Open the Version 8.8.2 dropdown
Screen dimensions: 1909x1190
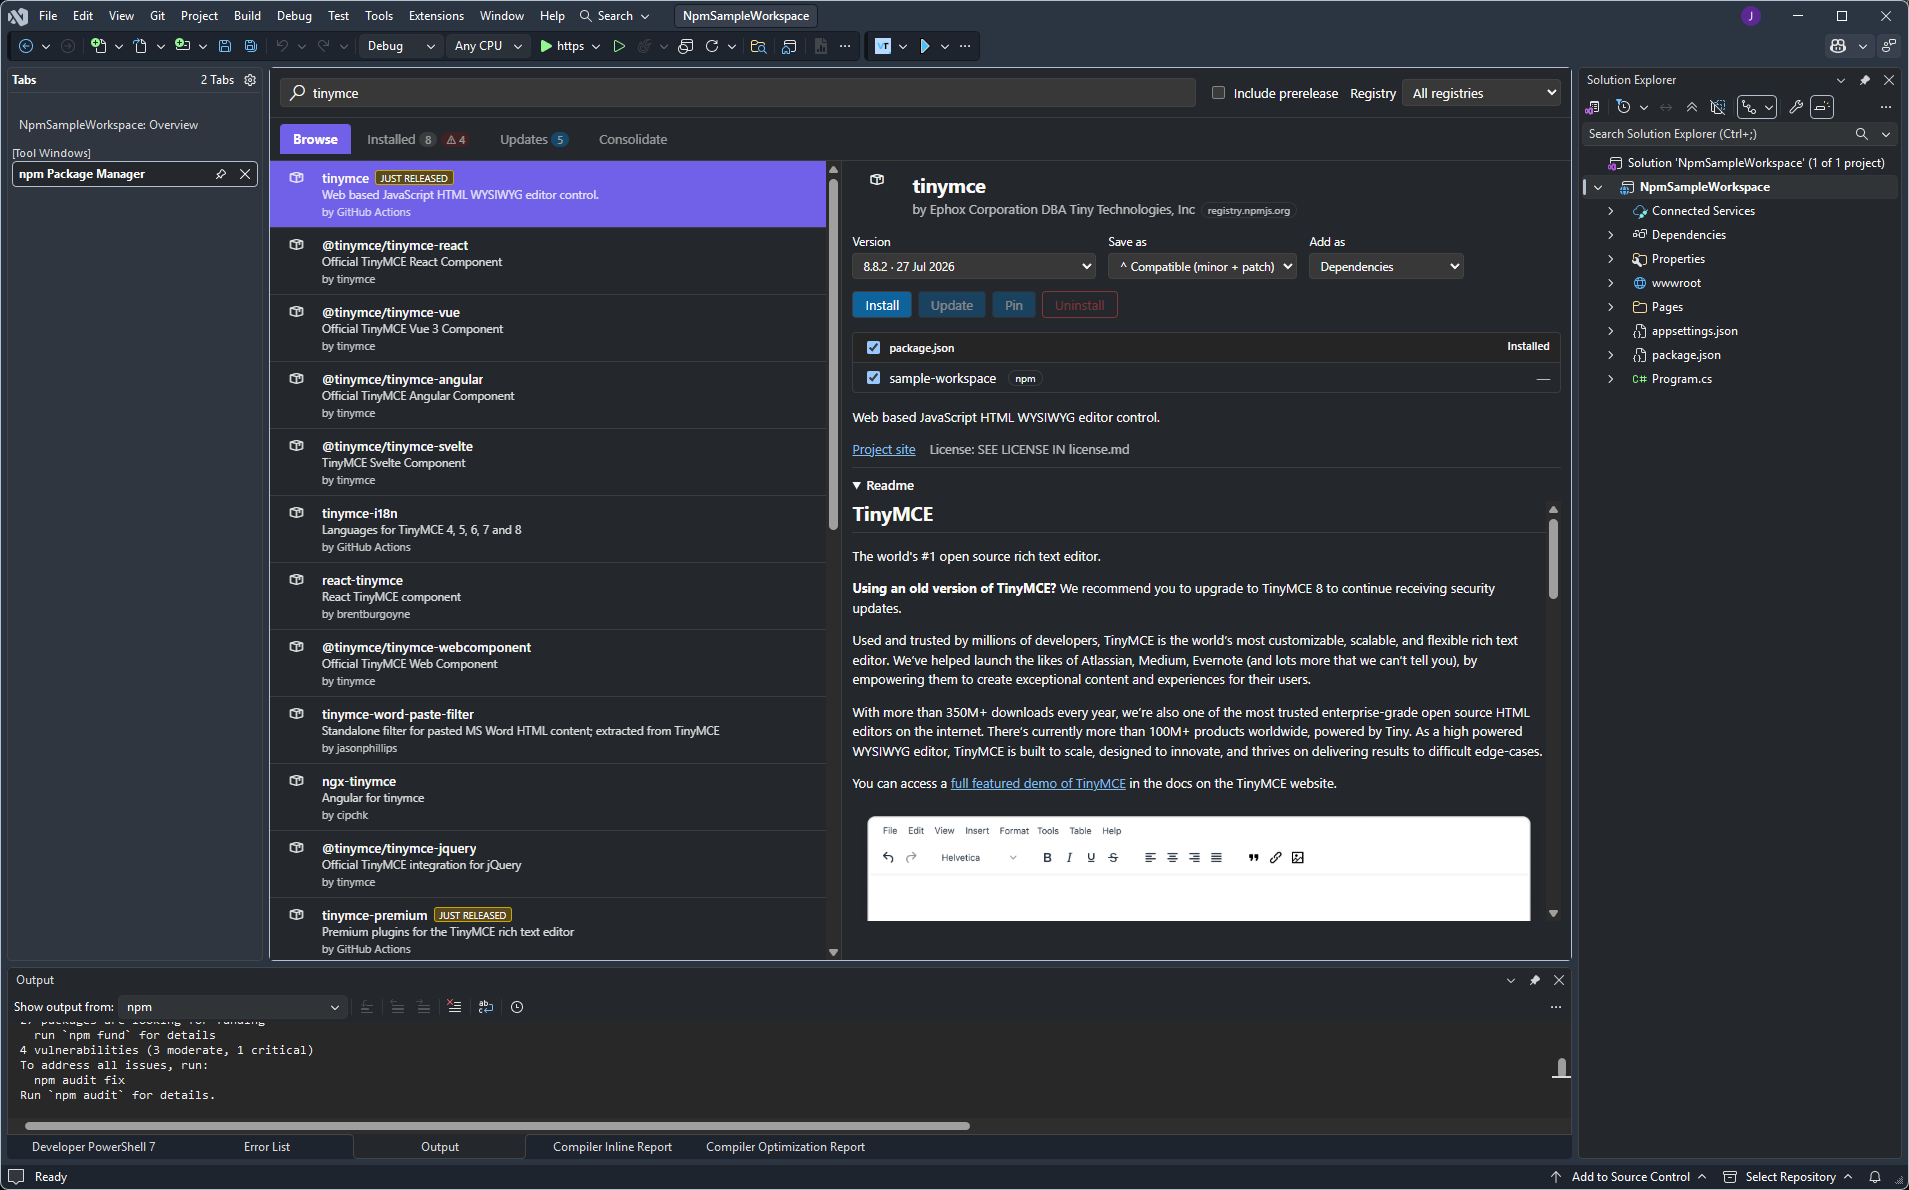[974, 267]
